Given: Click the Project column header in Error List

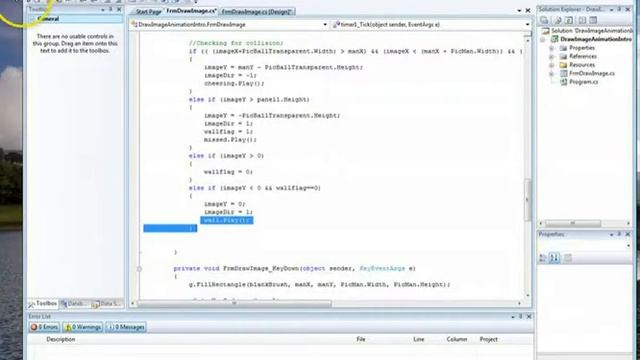Looking at the screenshot, I should [x=488, y=339].
